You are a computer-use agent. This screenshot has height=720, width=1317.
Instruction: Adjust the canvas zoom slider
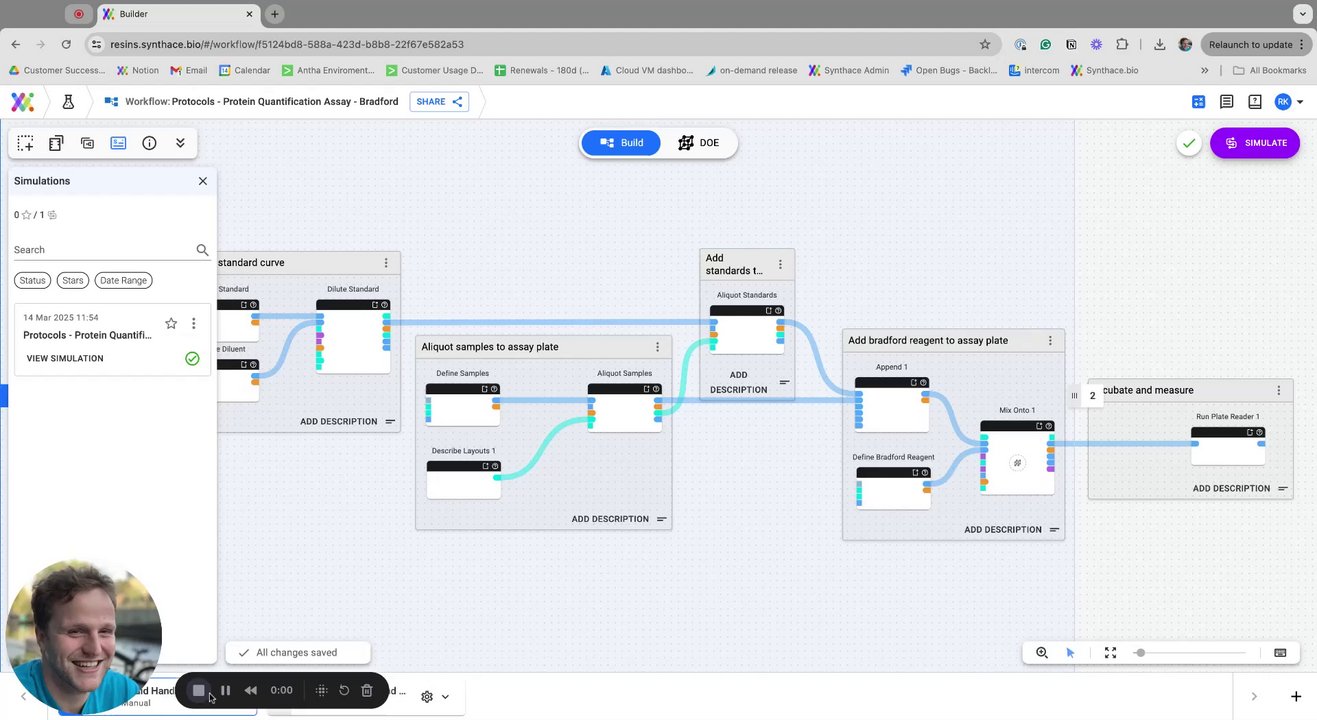(x=1190, y=653)
